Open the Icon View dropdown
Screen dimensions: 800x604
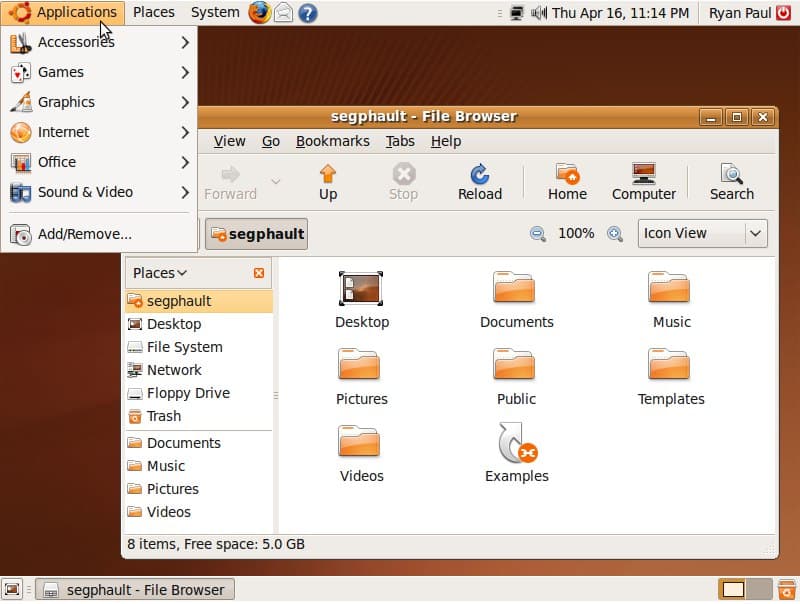(x=702, y=233)
